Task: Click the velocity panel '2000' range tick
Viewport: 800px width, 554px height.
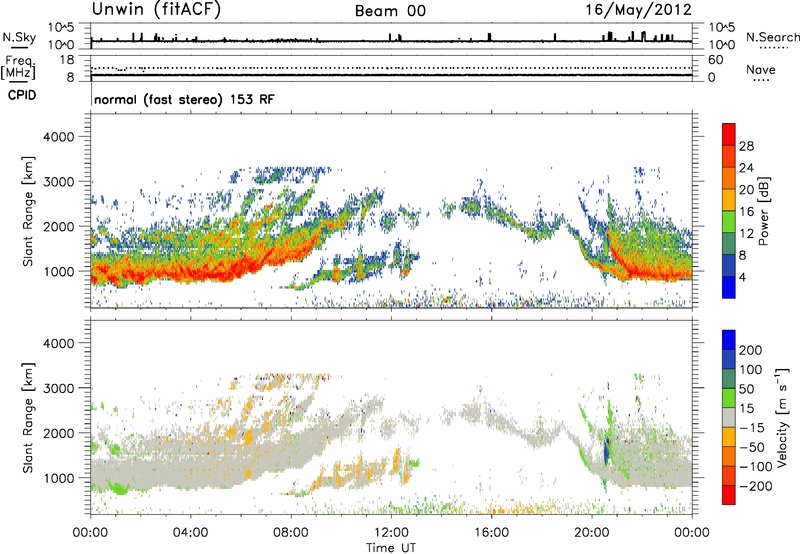Action: point(58,433)
